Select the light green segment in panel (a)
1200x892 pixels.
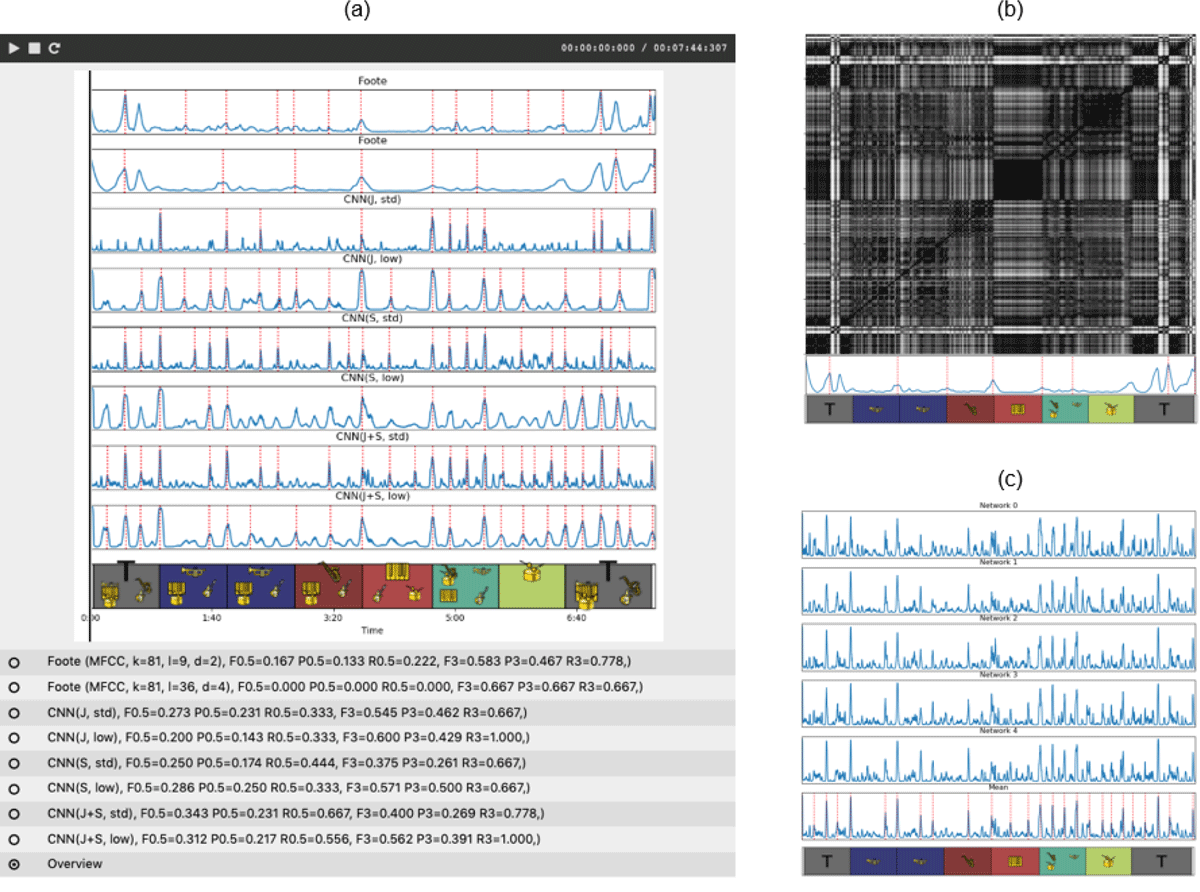point(531,586)
